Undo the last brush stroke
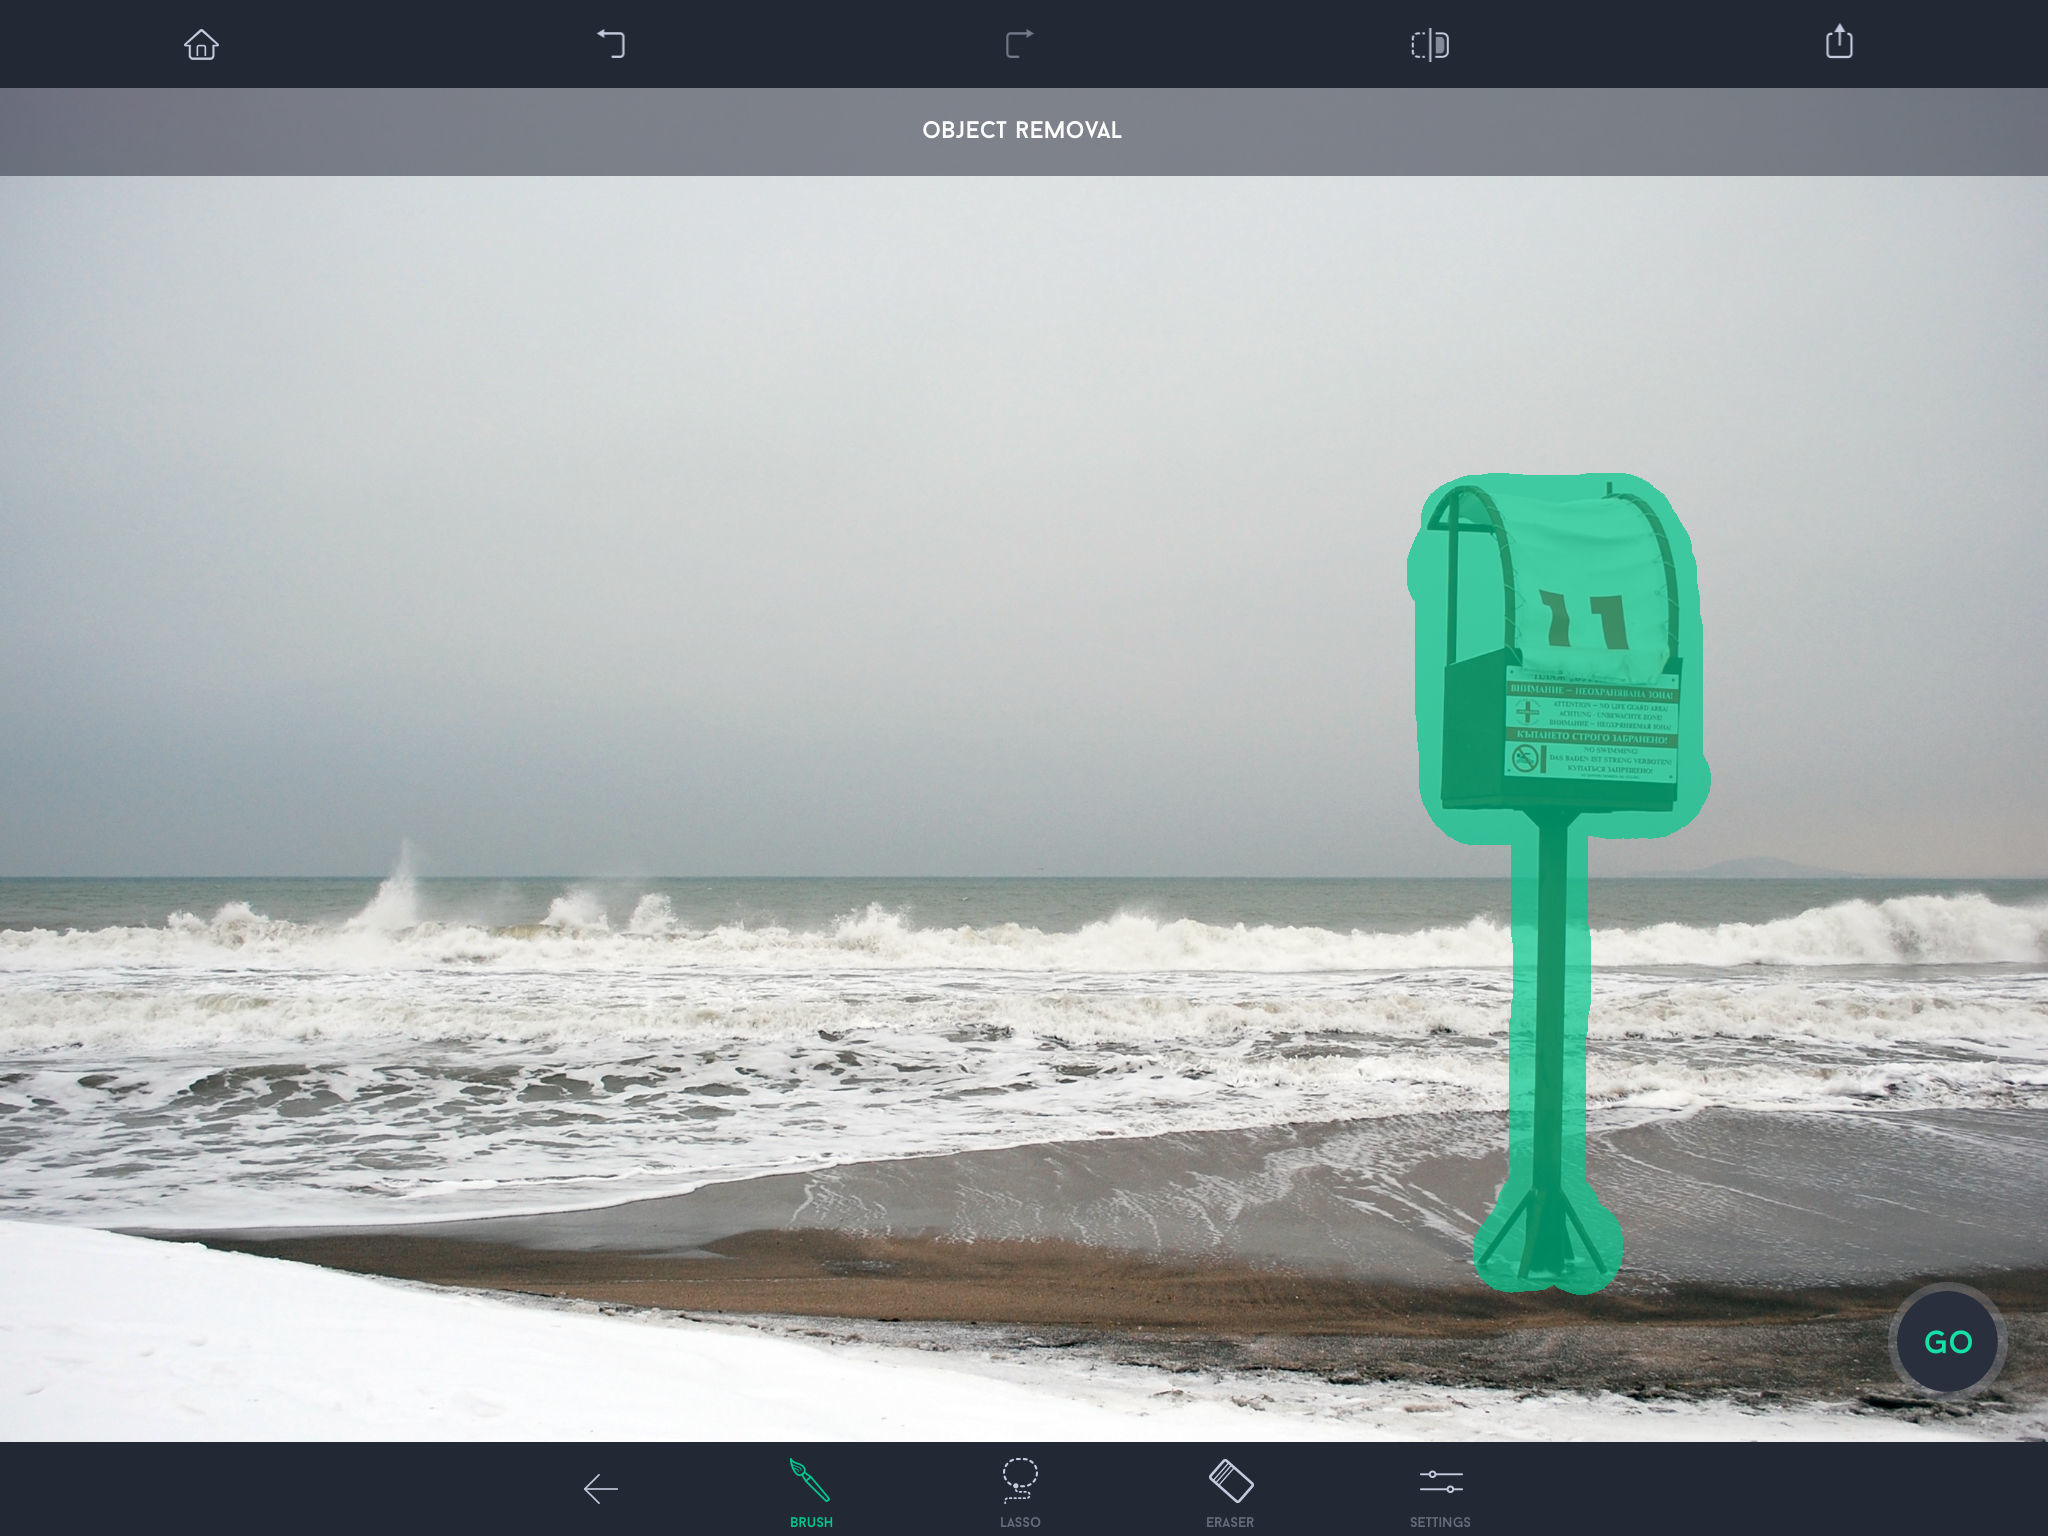This screenshot has height=1536, width=2048. click(611, 45)
